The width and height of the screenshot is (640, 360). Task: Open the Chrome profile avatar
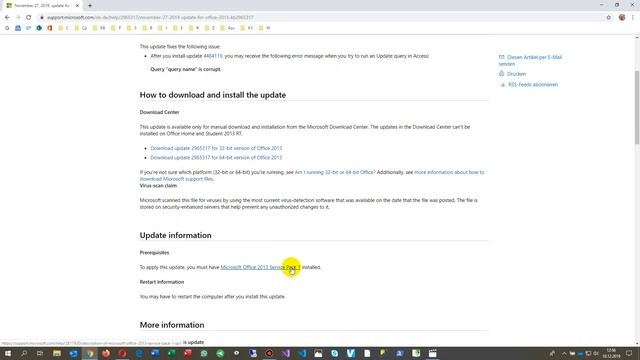pyautogui.click(x=622, y=18)
